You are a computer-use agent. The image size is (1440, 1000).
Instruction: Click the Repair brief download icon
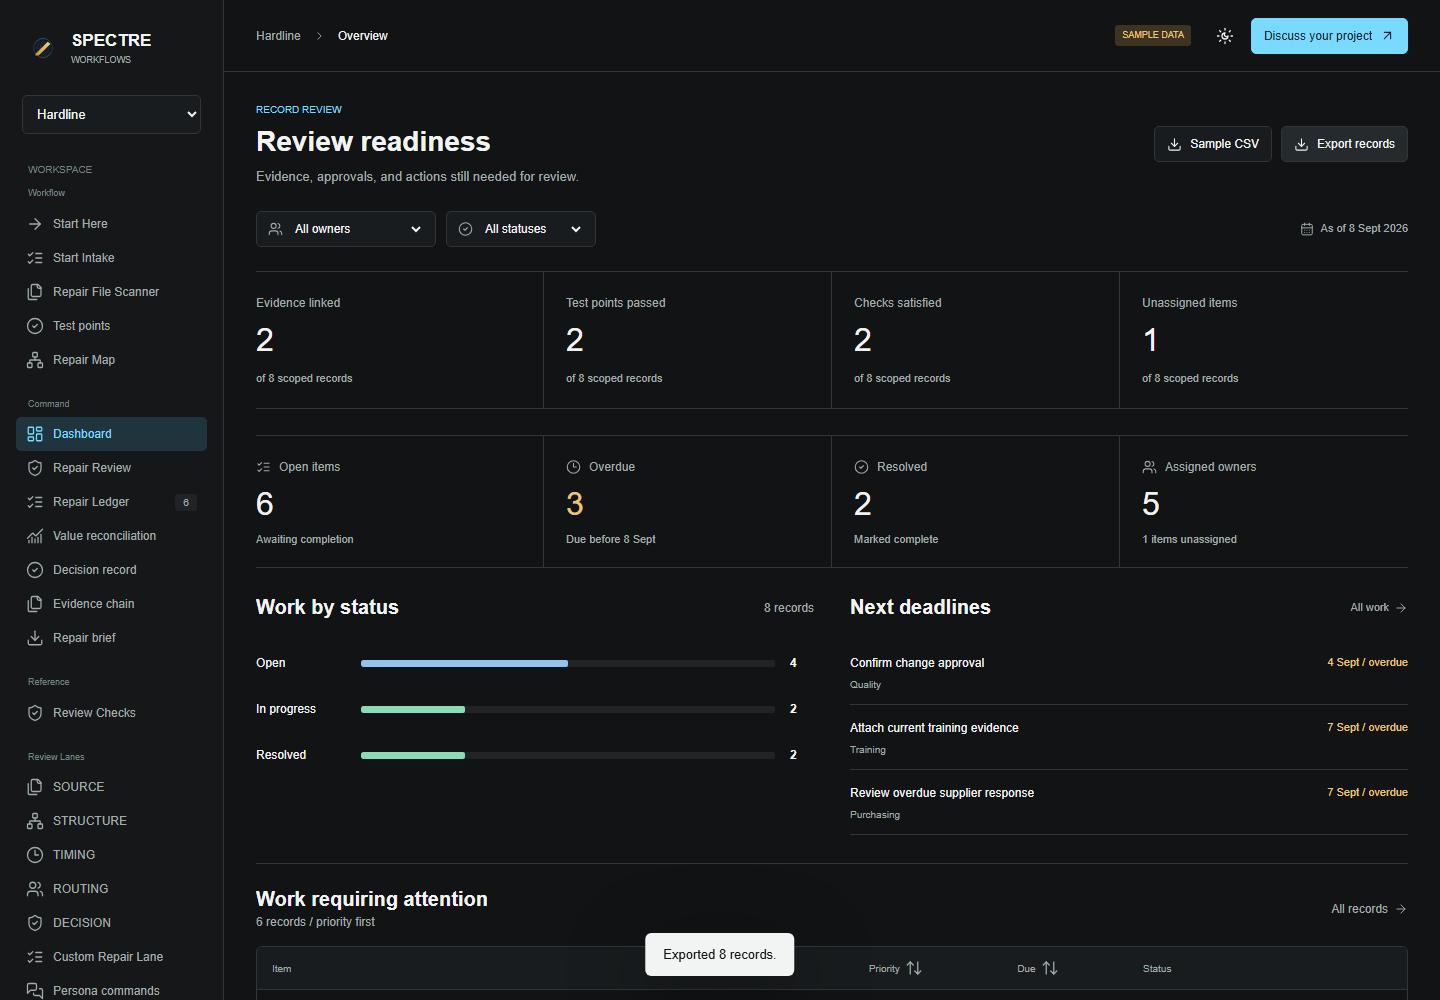click(x=35, y=638)
